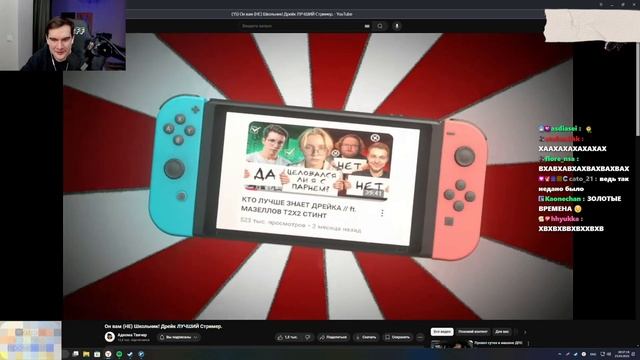Screen dimensions: 640x360
Task: Open the Адвоката Тангар channel name link
Action: [132, 335]
